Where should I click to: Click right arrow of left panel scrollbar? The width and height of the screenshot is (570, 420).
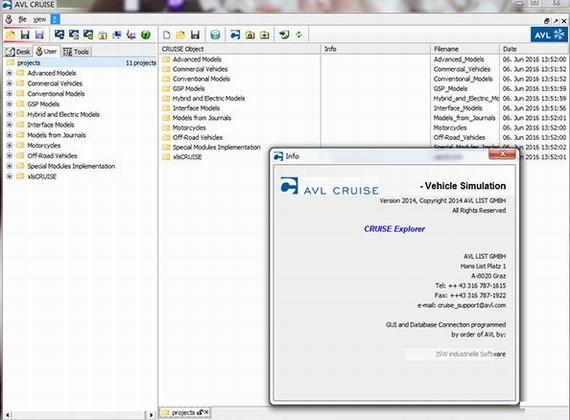[x=151, y=415]
